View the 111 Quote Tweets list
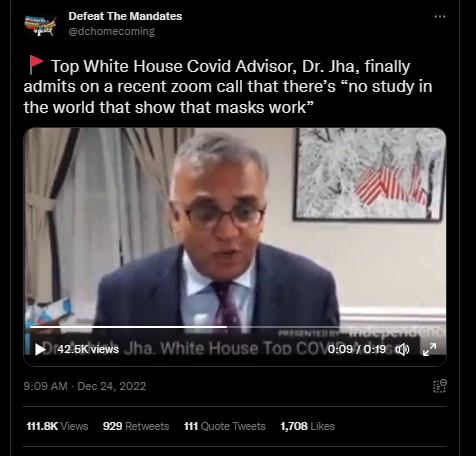The image size is (476, 456). point(225,426)
